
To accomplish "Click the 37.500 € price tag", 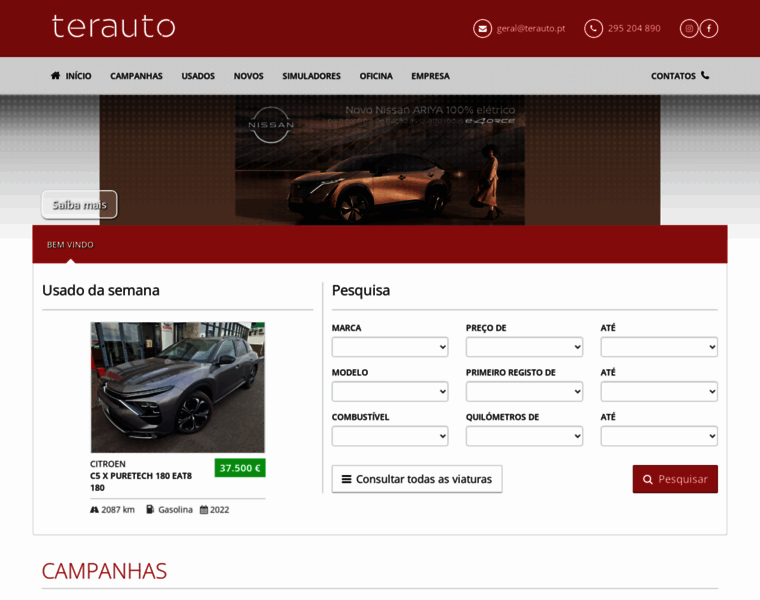I will tap(240, 468).
